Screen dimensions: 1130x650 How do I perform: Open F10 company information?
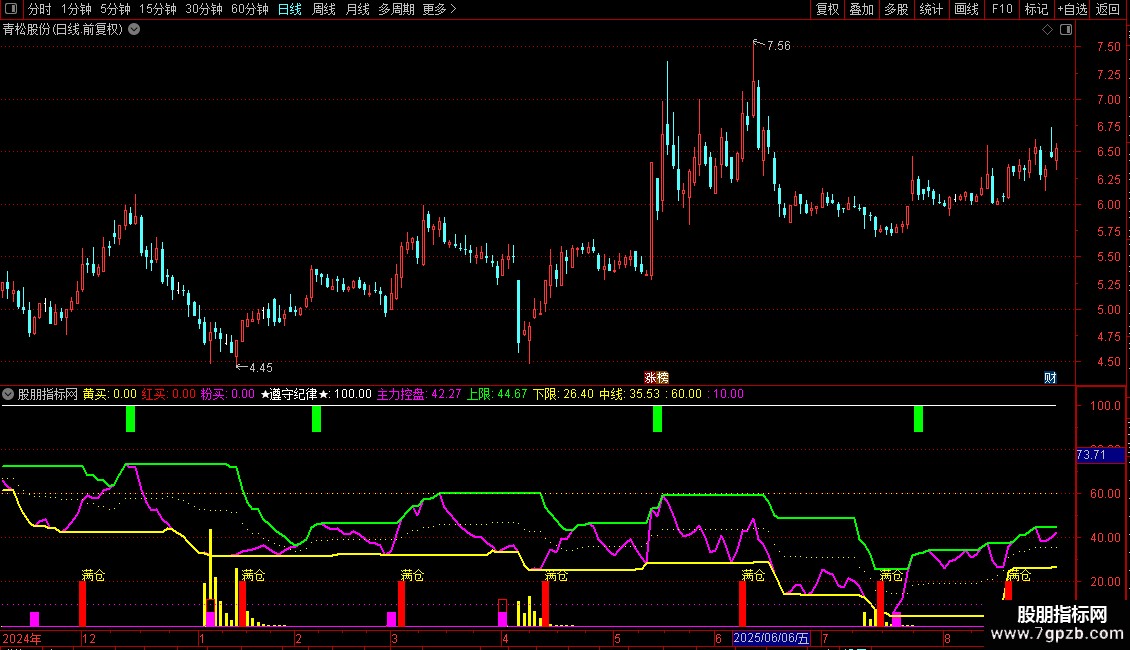(1001, 10)
